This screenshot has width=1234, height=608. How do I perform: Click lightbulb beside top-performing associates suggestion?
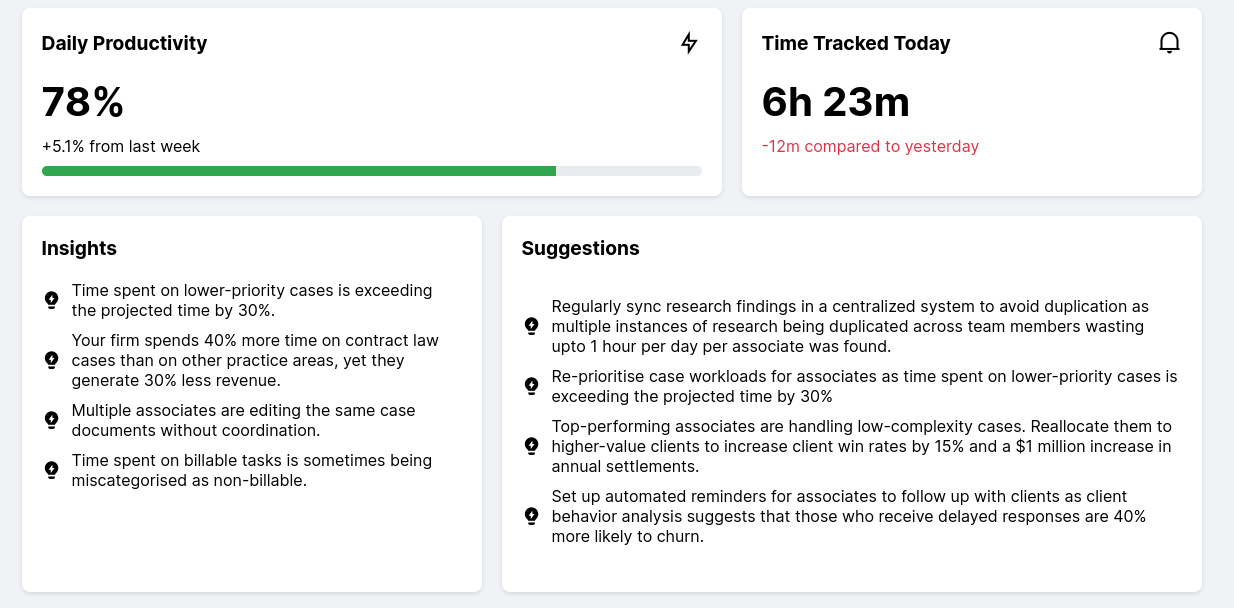point(532,446)
